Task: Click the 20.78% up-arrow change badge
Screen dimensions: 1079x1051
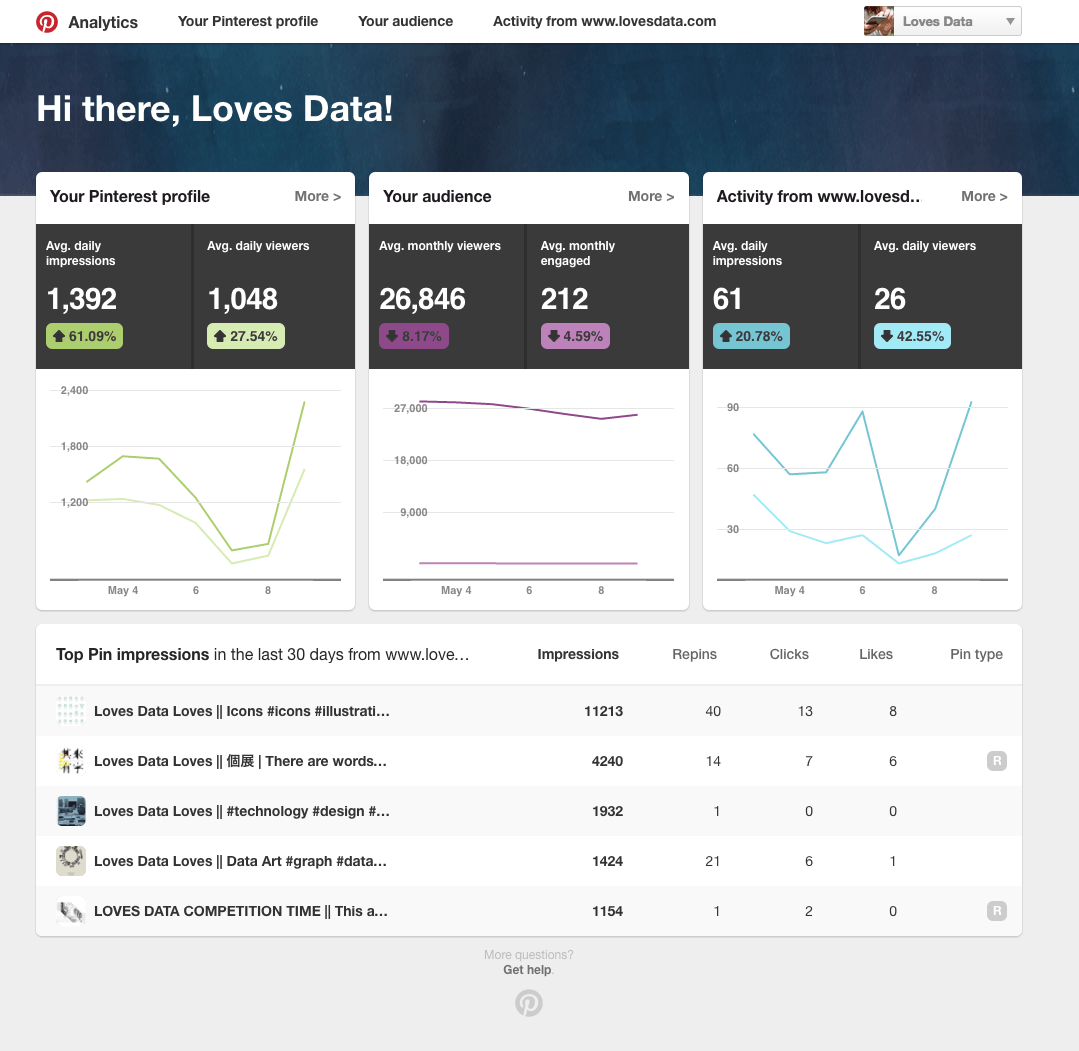Action: click(751, 336)
